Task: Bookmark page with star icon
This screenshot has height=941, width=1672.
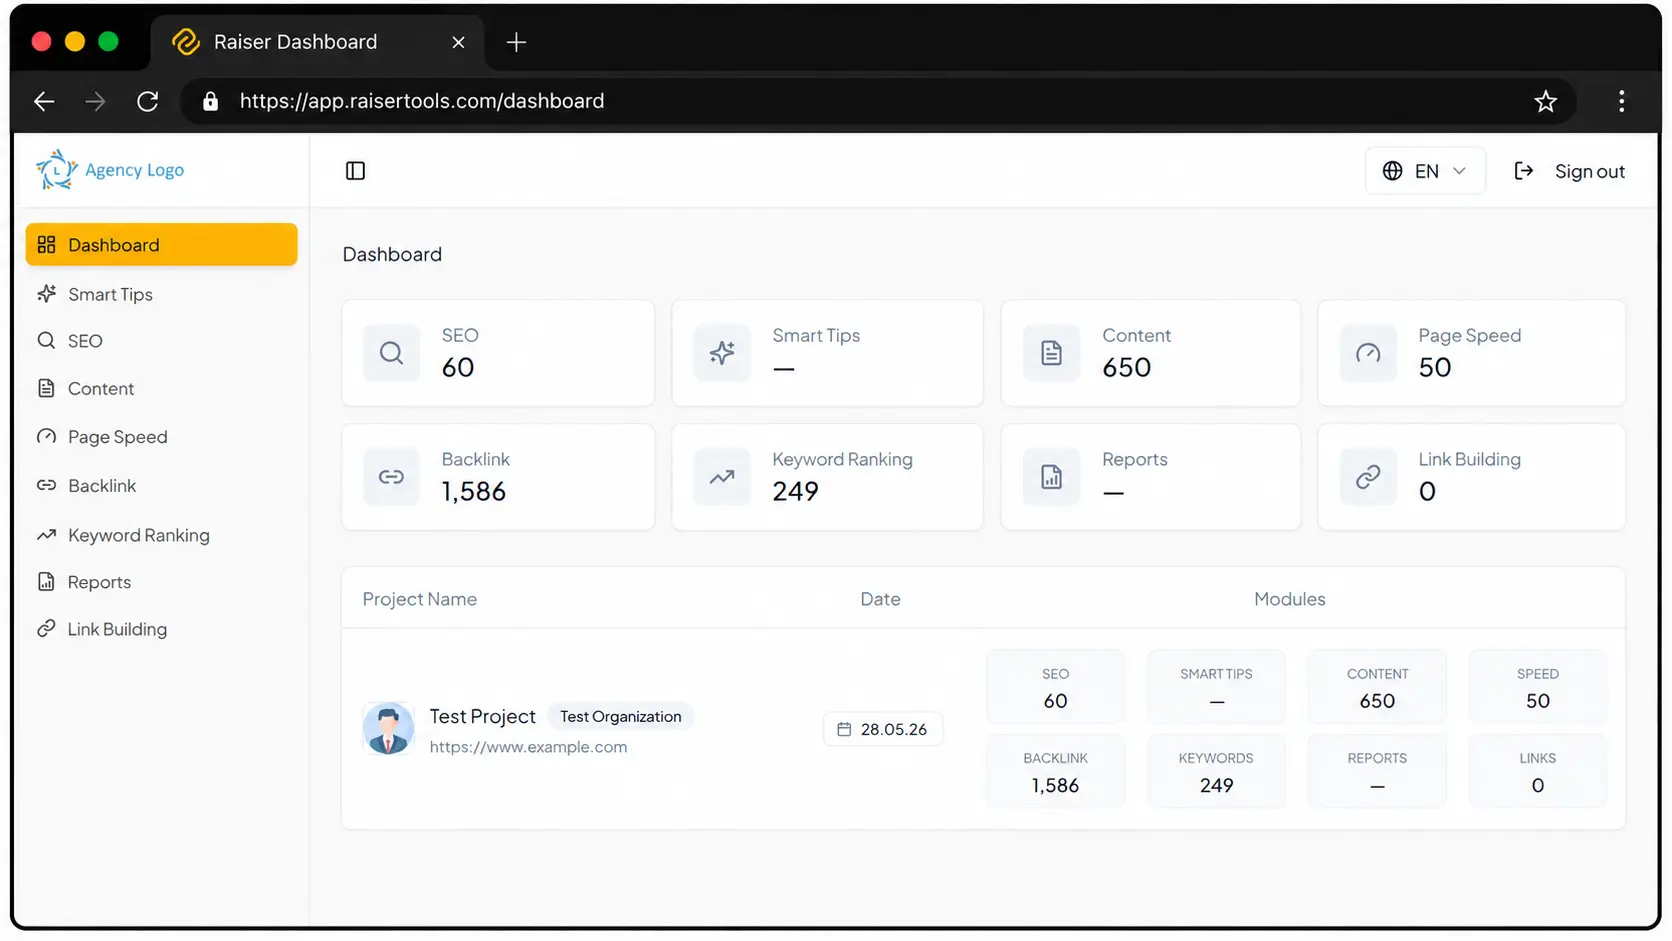Action: pyautogui.click(x=1545, y=101)
